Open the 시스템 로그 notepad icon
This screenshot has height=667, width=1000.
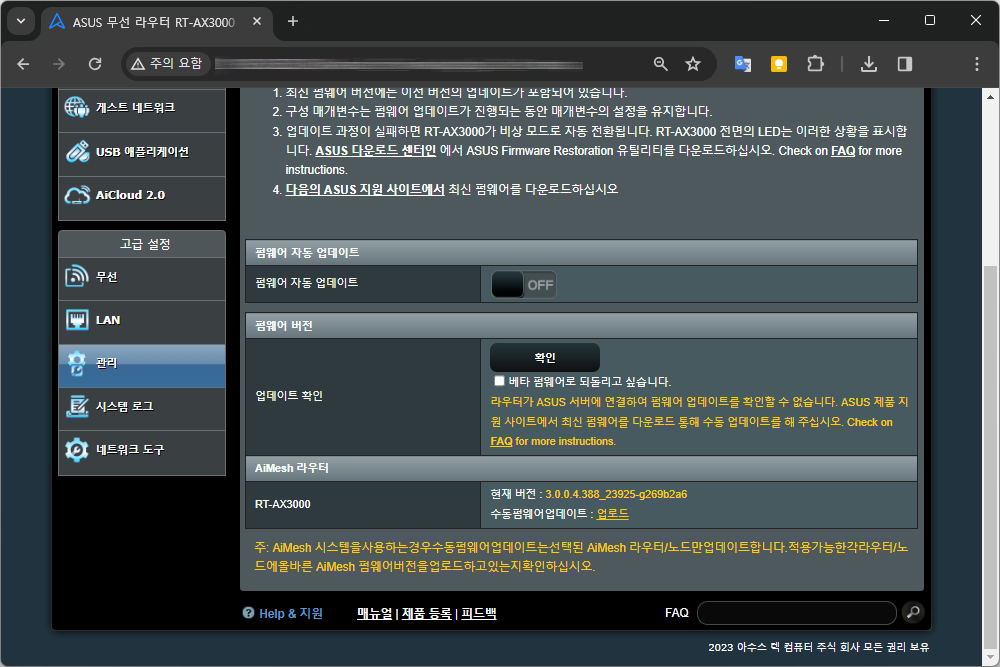click(77, 406)
